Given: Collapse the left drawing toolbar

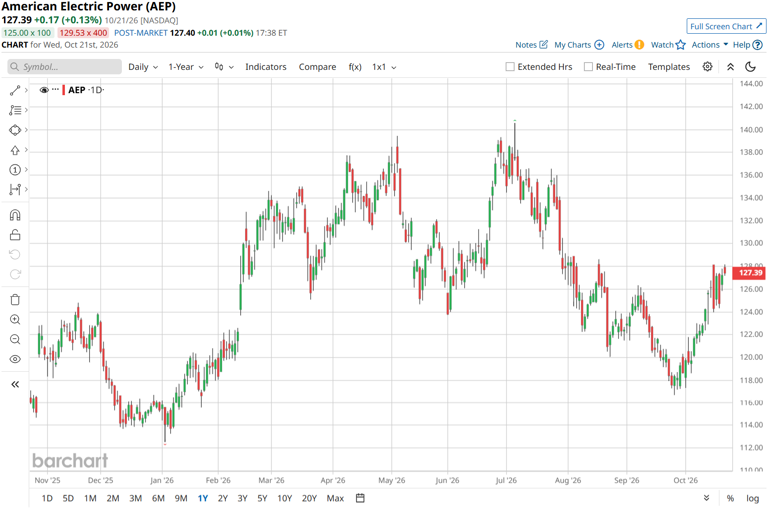Looking at the screenshot, I should click(15, 385).
